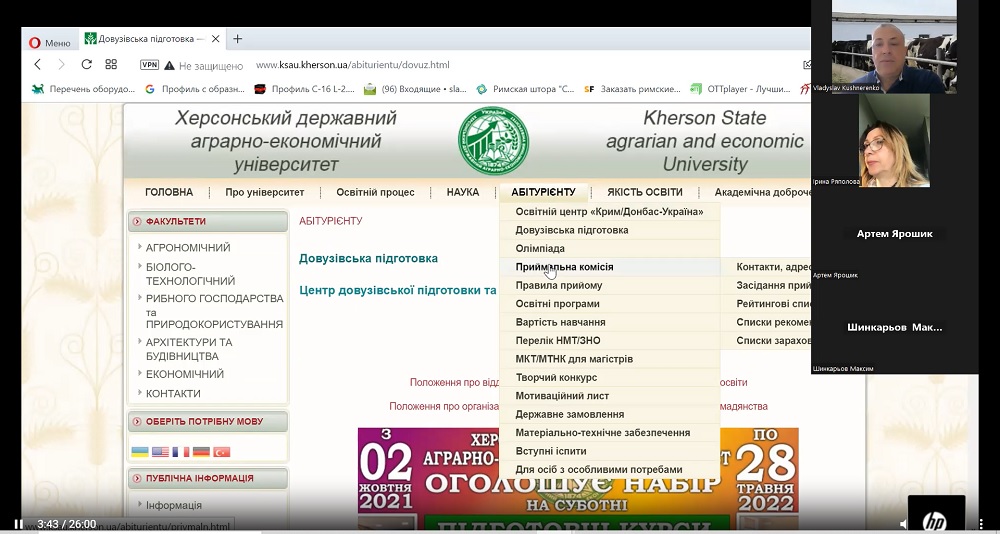This screenshot has height=534, width=1000.
Task: Collapse the ФАКУЛЬТЕТИ panel header
Action: 208,221
